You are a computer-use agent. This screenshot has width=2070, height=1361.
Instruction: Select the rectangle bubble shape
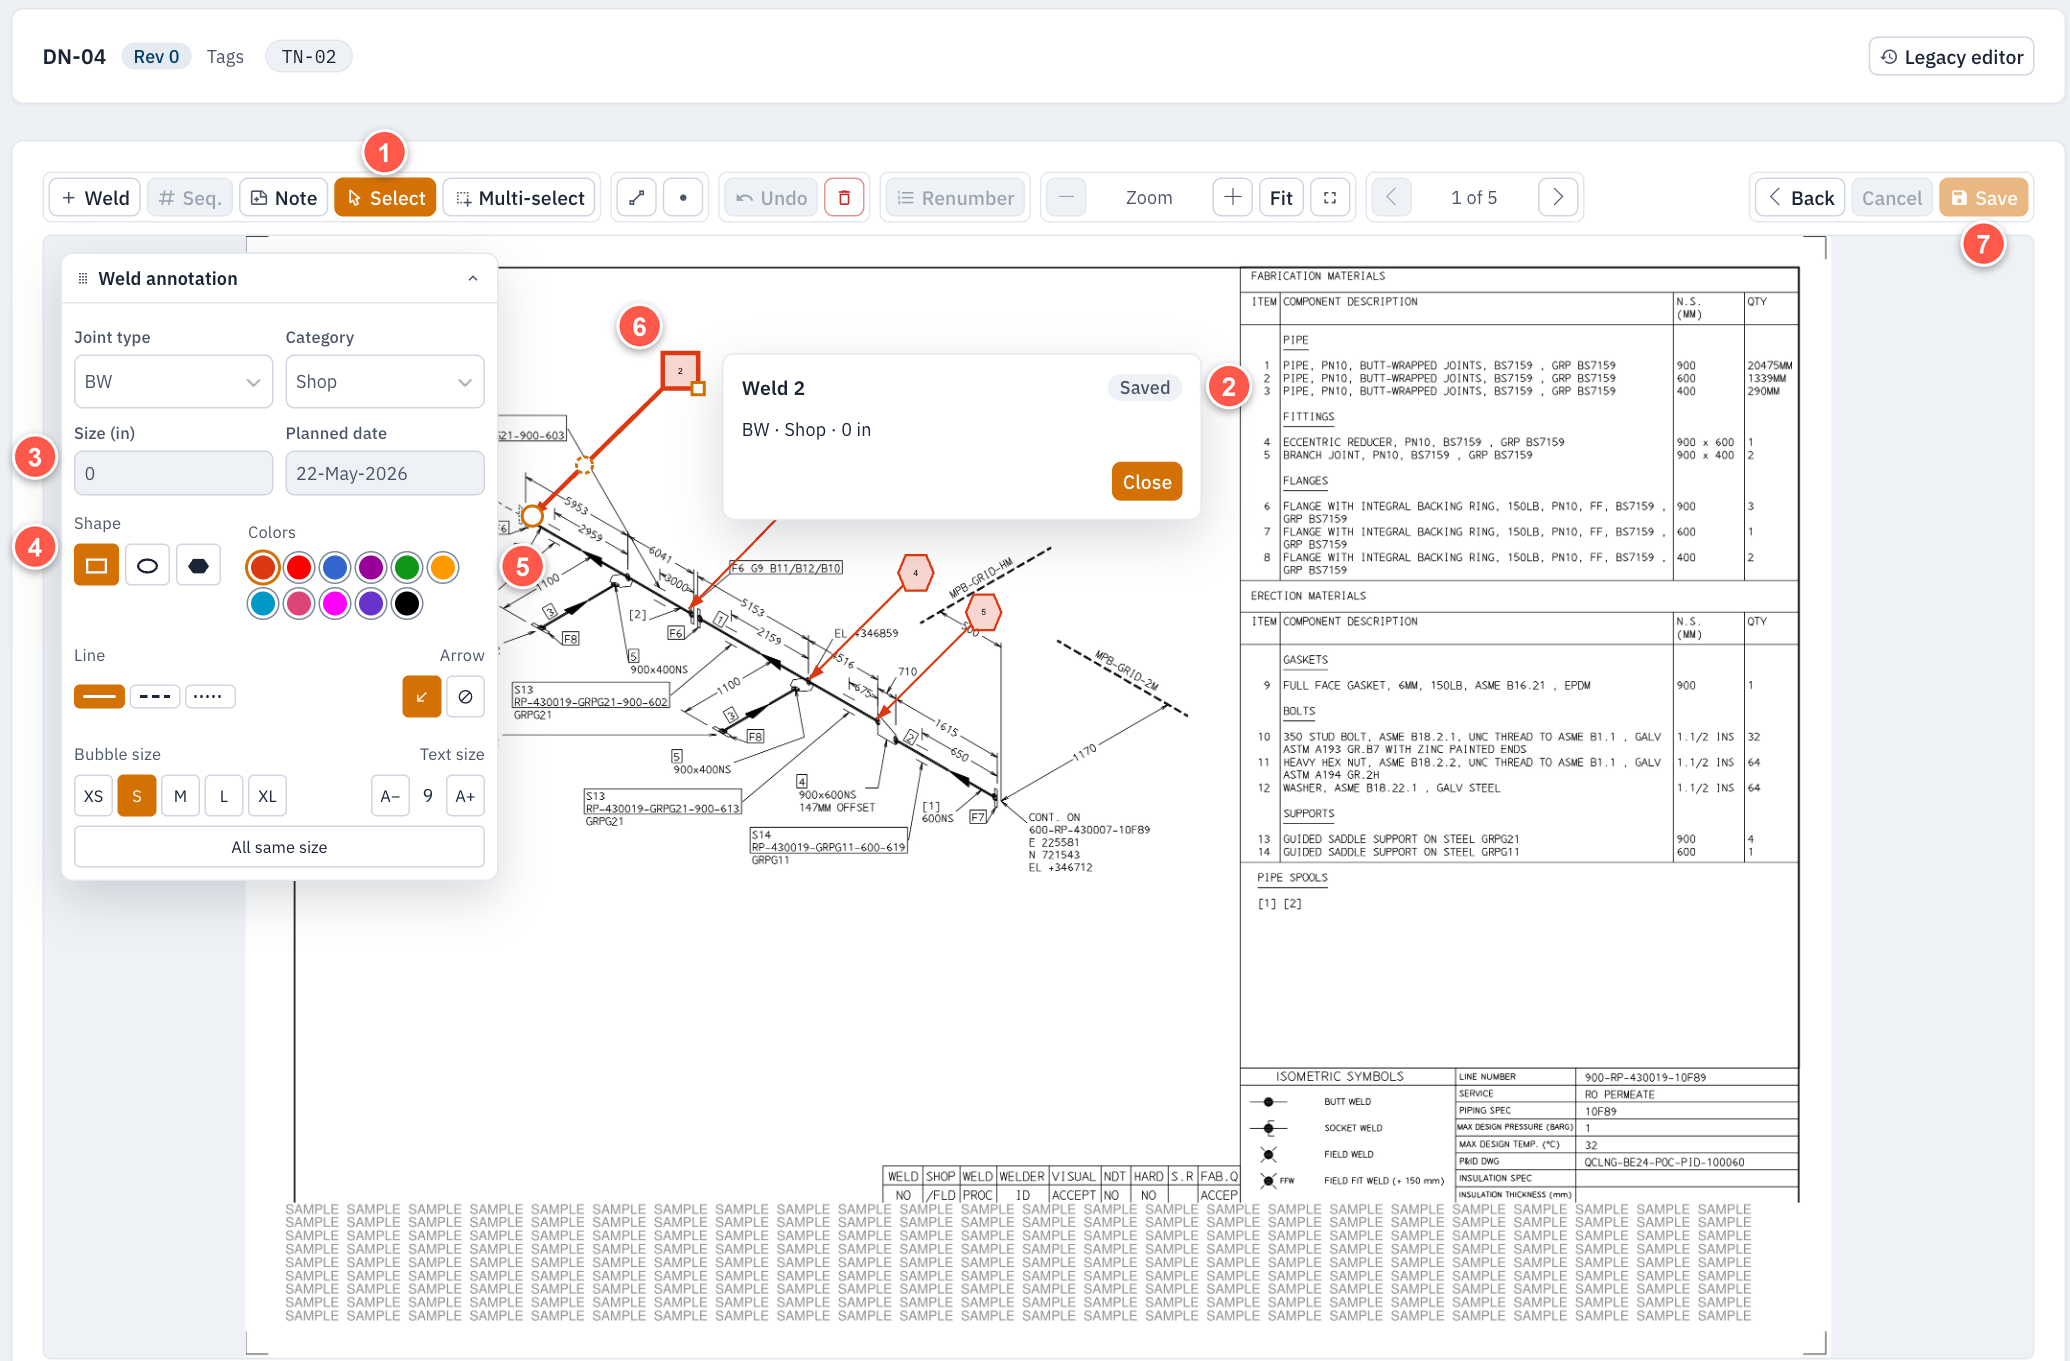click(x=96, y=566)
